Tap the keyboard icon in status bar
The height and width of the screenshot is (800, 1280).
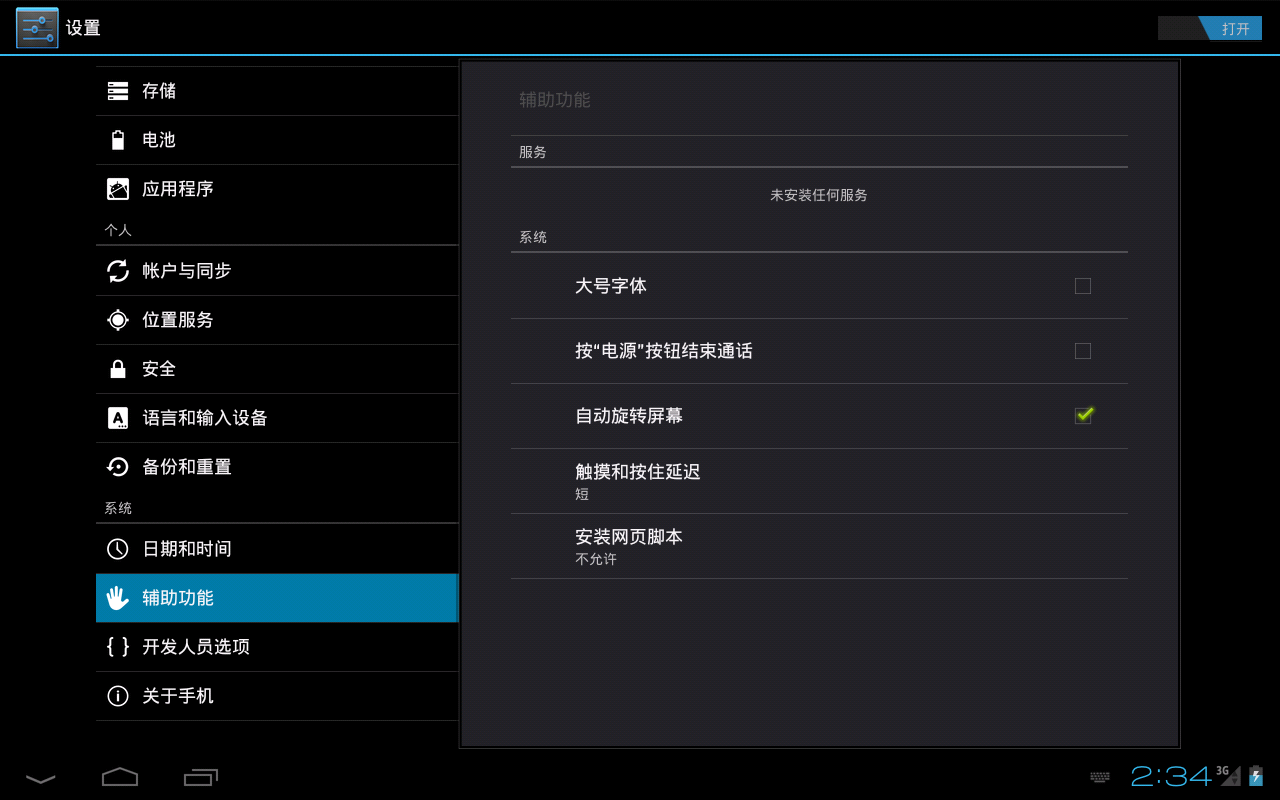click(x=1100, y=777)
